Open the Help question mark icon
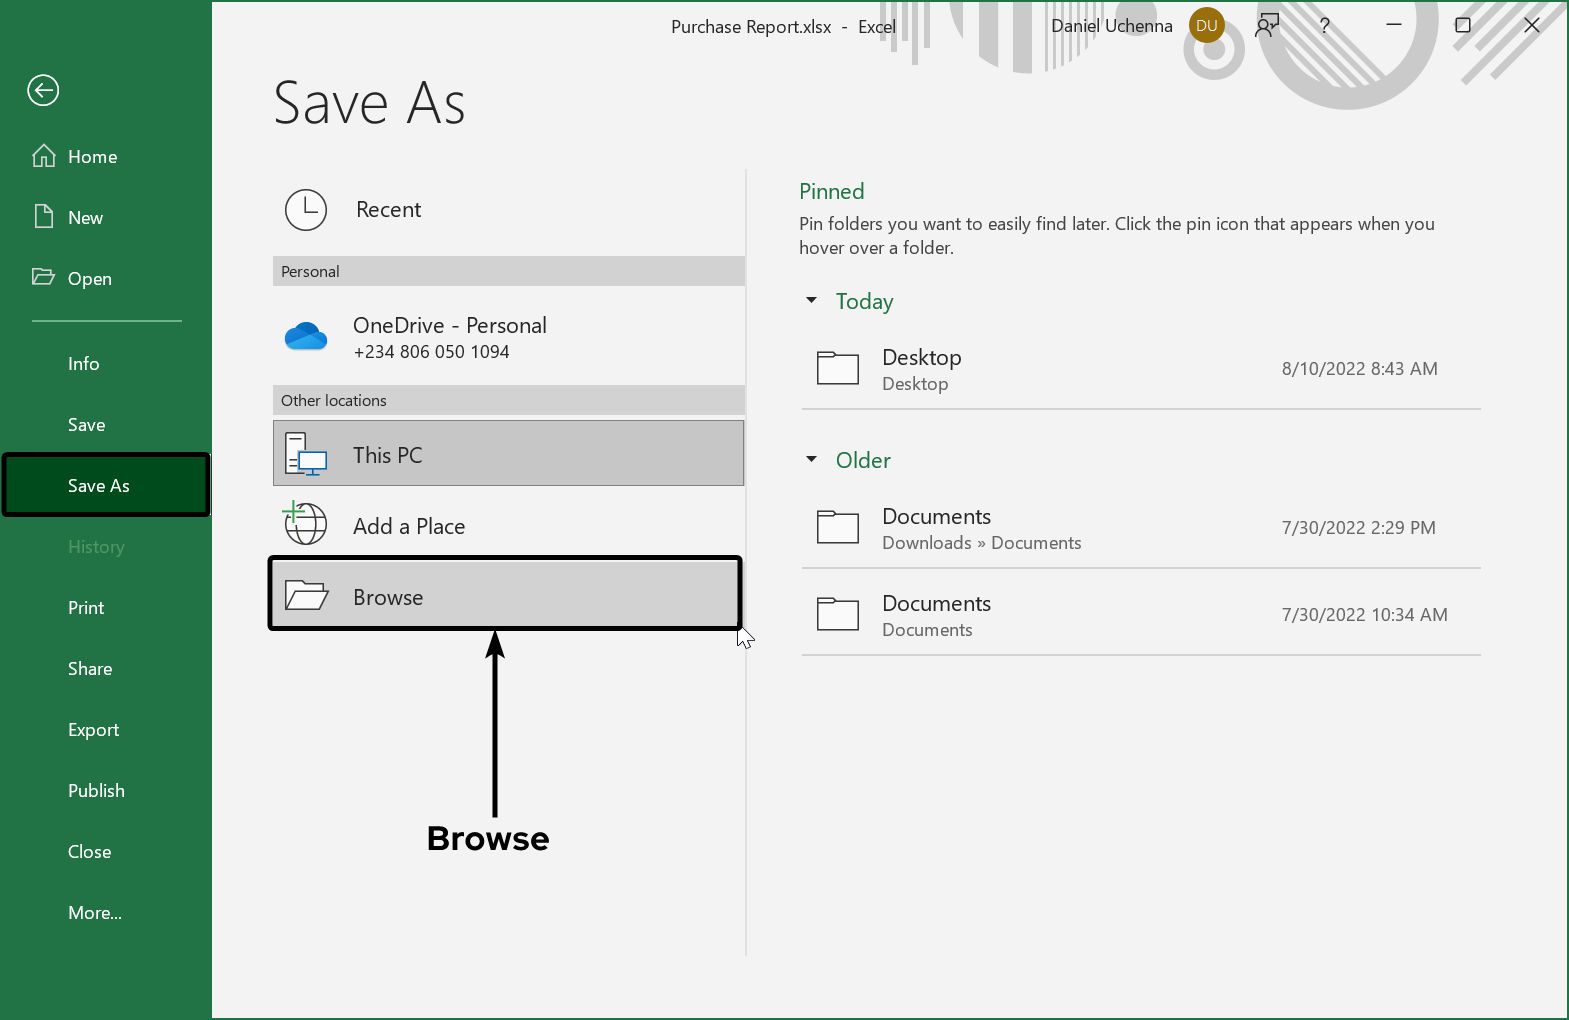1569x1020 pixels. pos(1324,26)
